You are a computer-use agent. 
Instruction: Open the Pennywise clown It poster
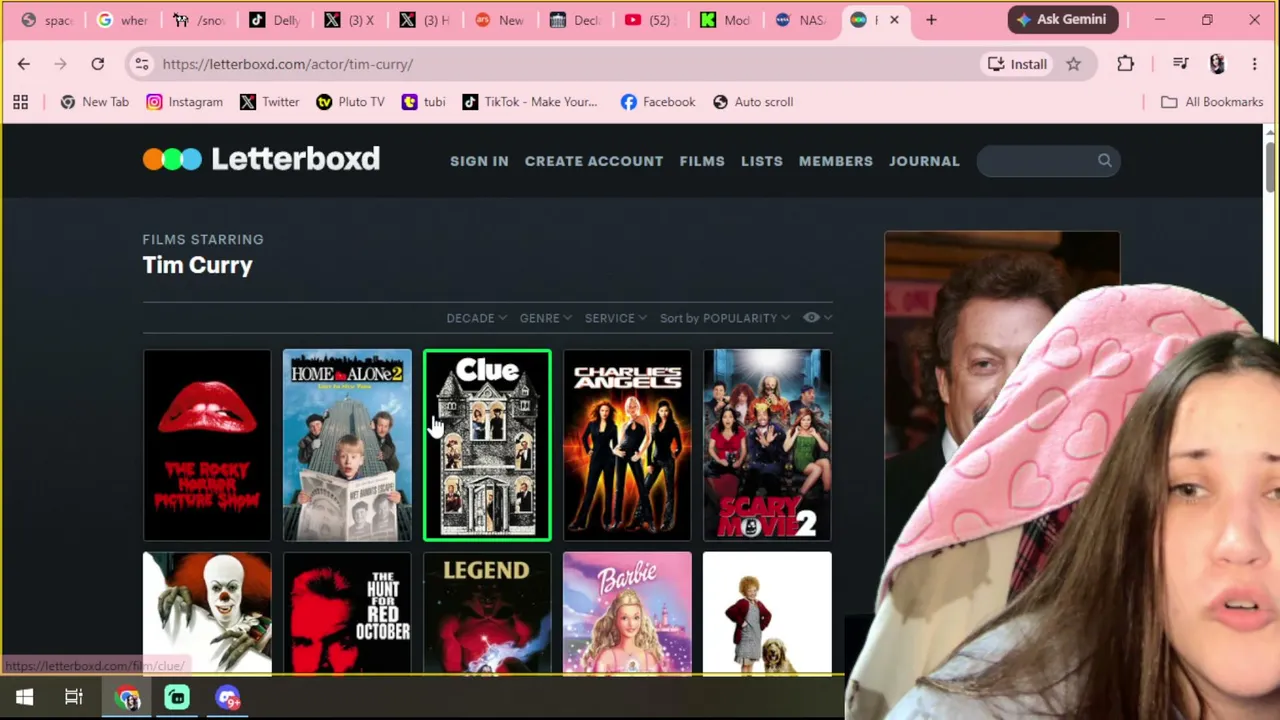207,613
